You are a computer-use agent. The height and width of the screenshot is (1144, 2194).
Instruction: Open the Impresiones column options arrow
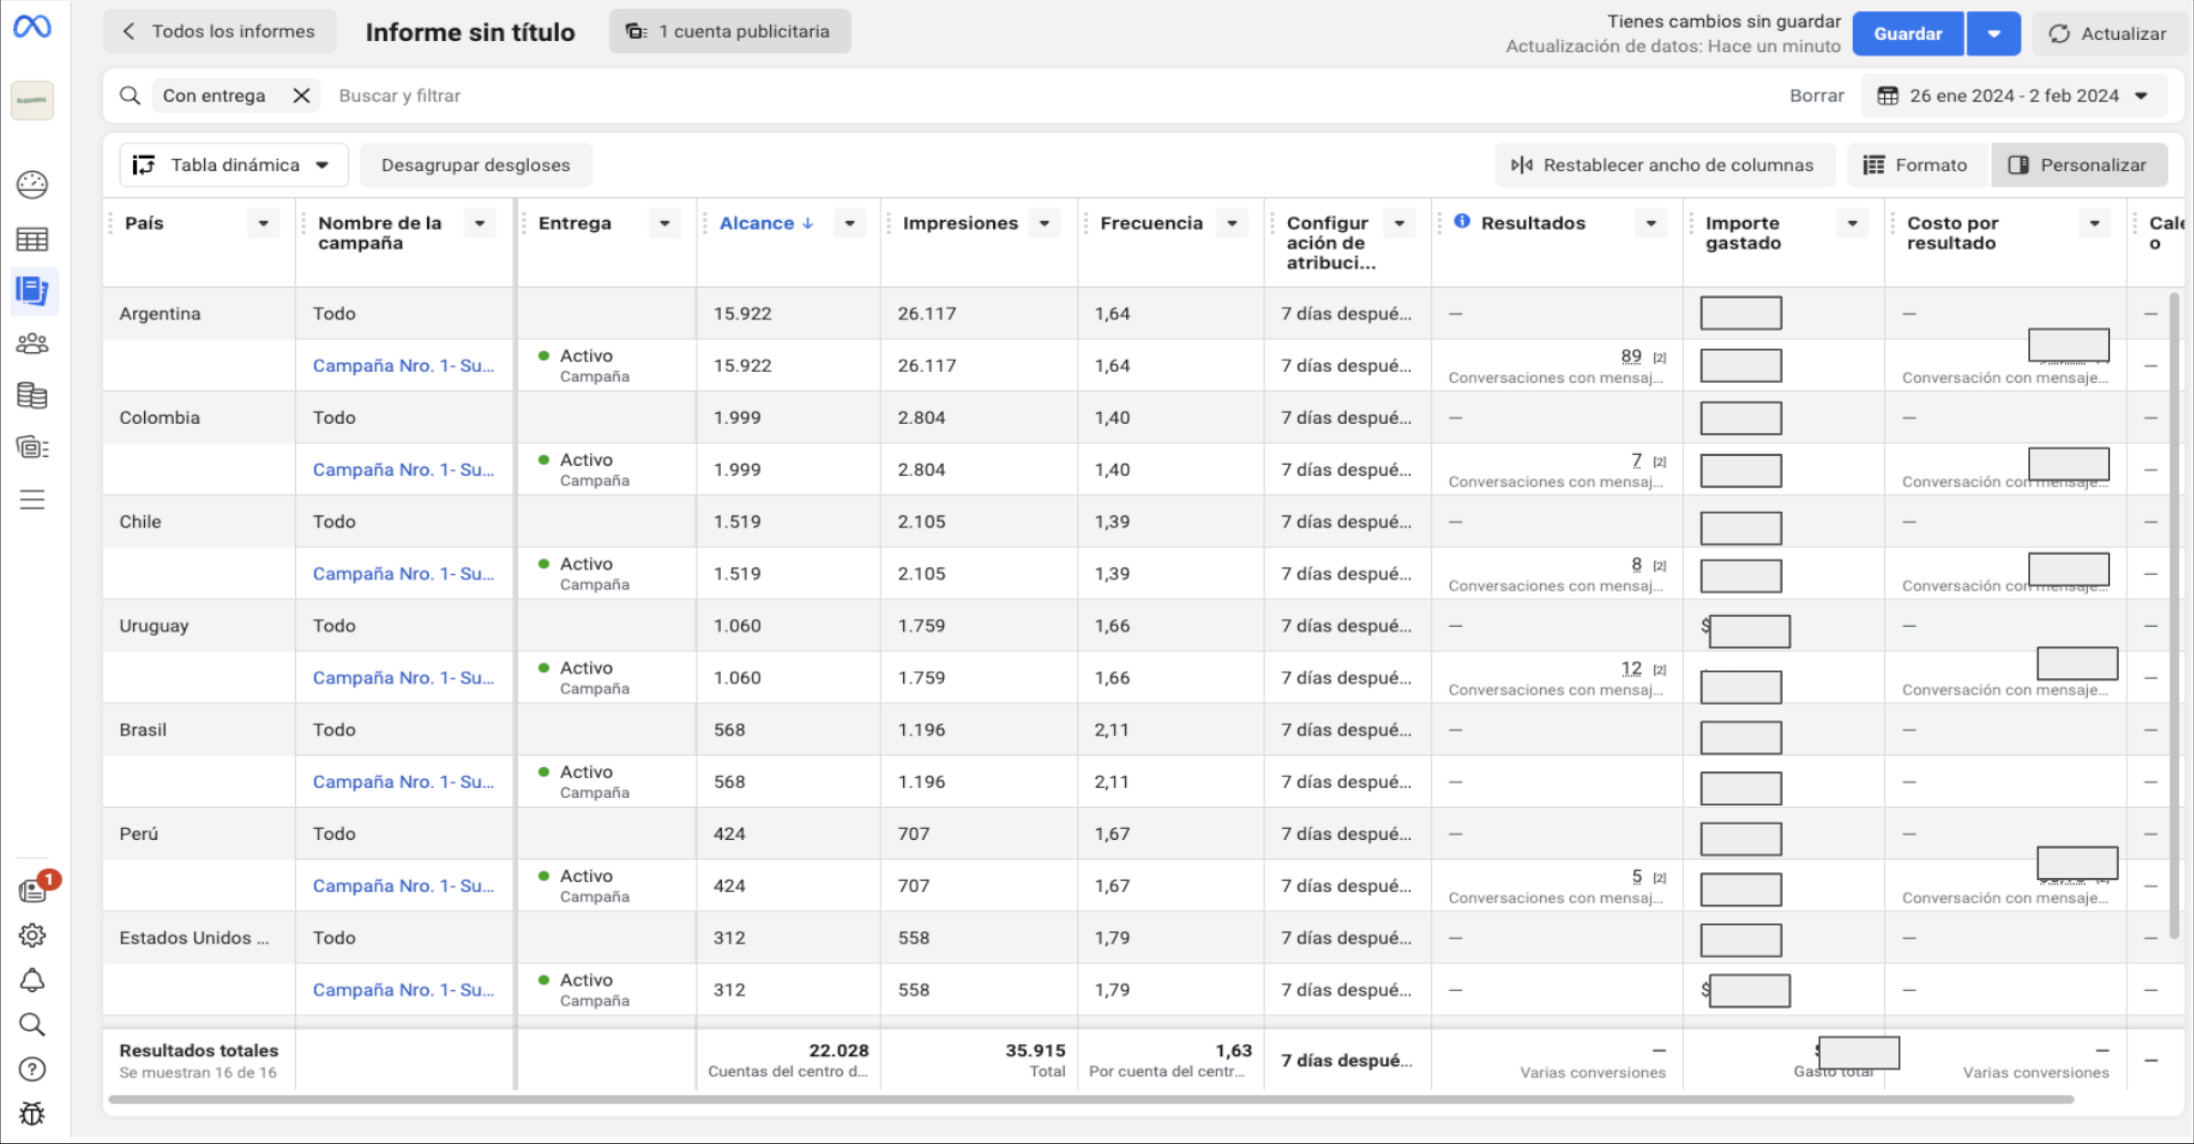1044,224
